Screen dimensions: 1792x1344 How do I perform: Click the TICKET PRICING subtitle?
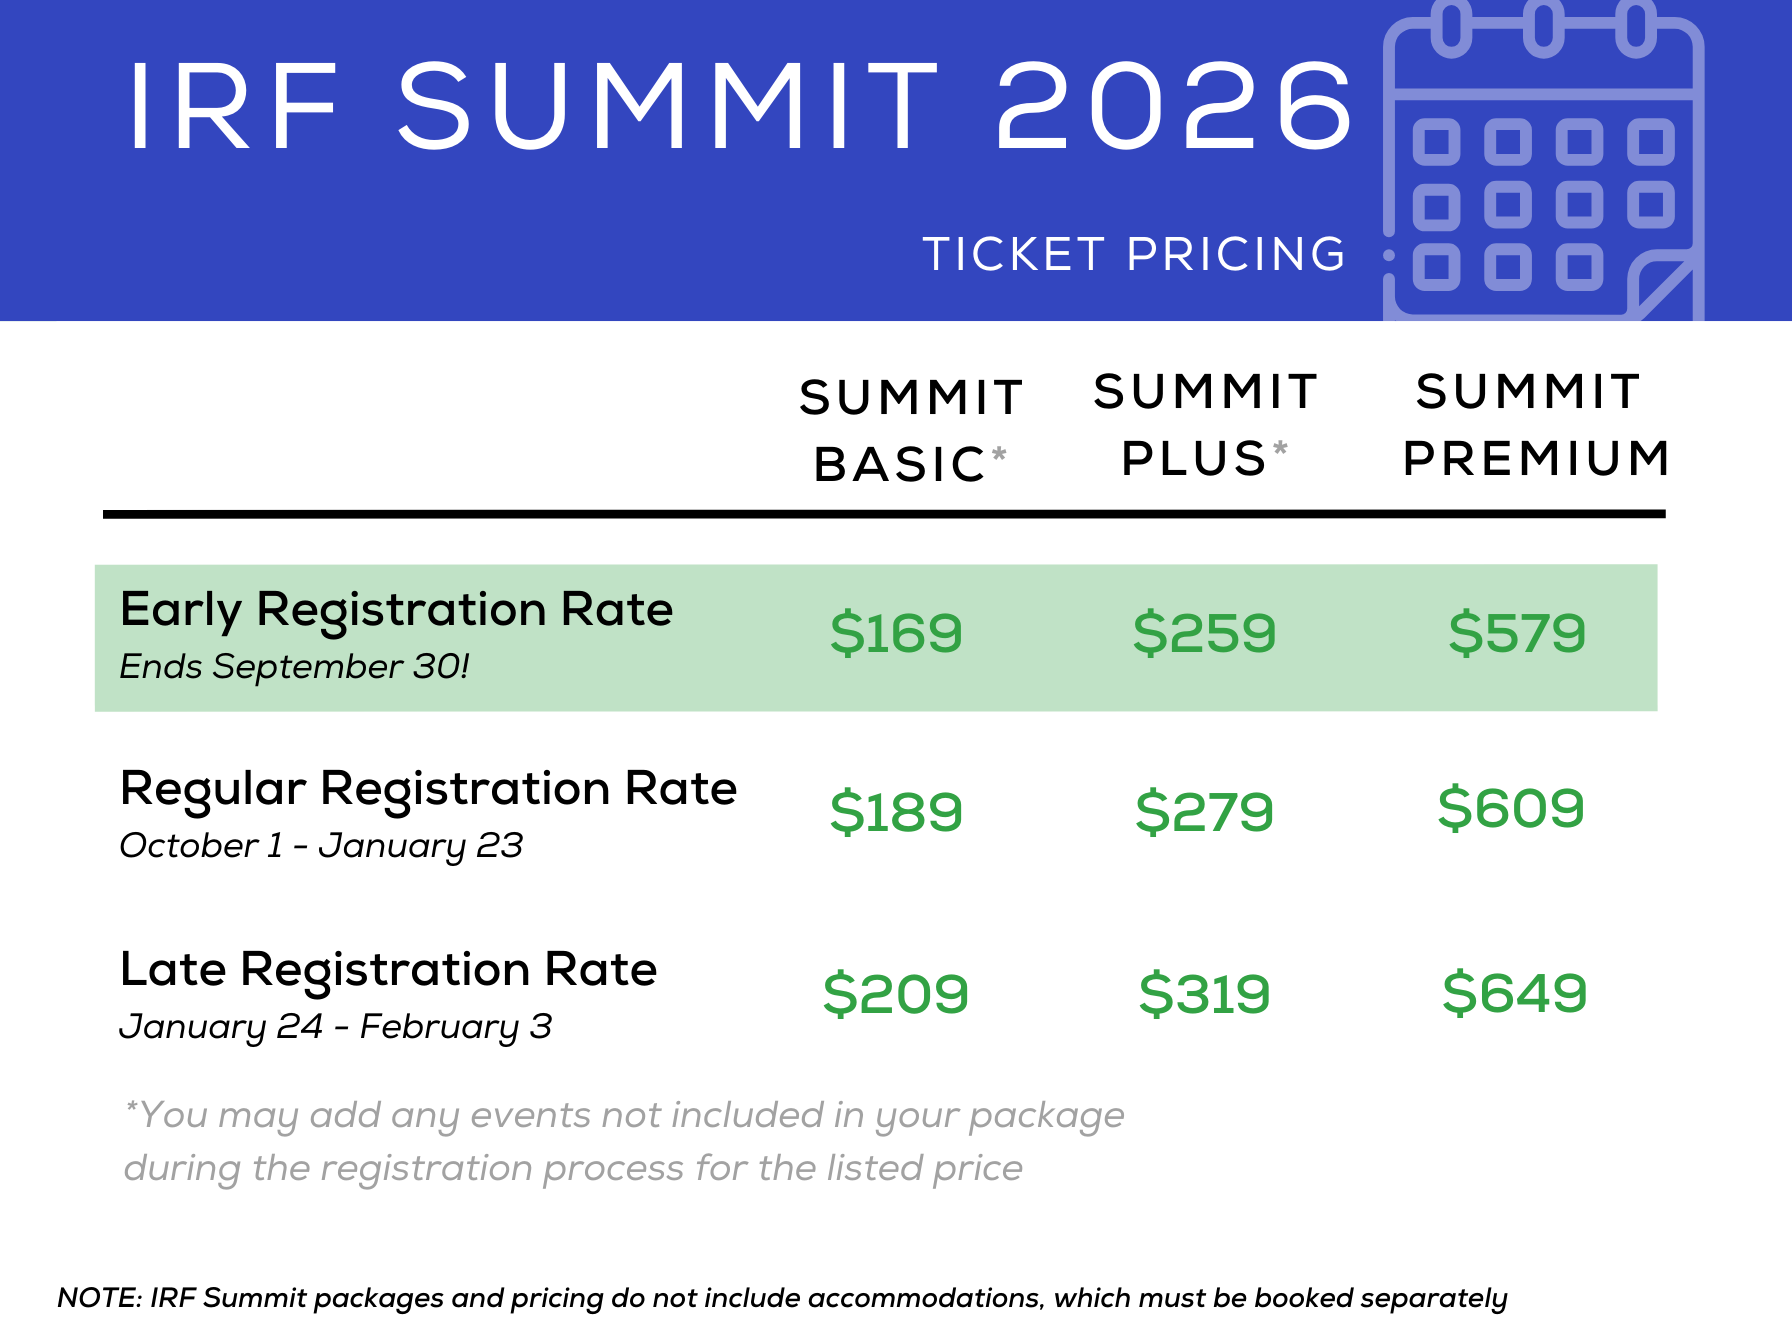pyautogui.click(x=1134, y=254)
